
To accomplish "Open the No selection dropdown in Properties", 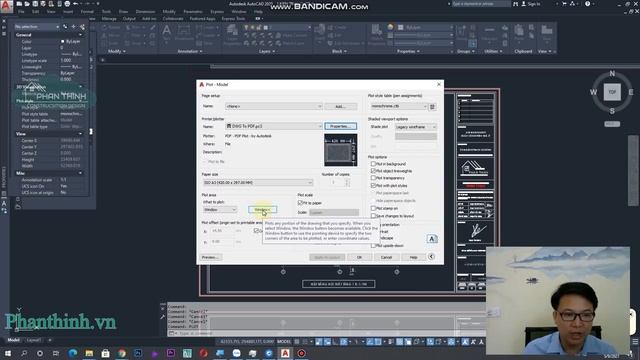I will click(x=37, y=27).
